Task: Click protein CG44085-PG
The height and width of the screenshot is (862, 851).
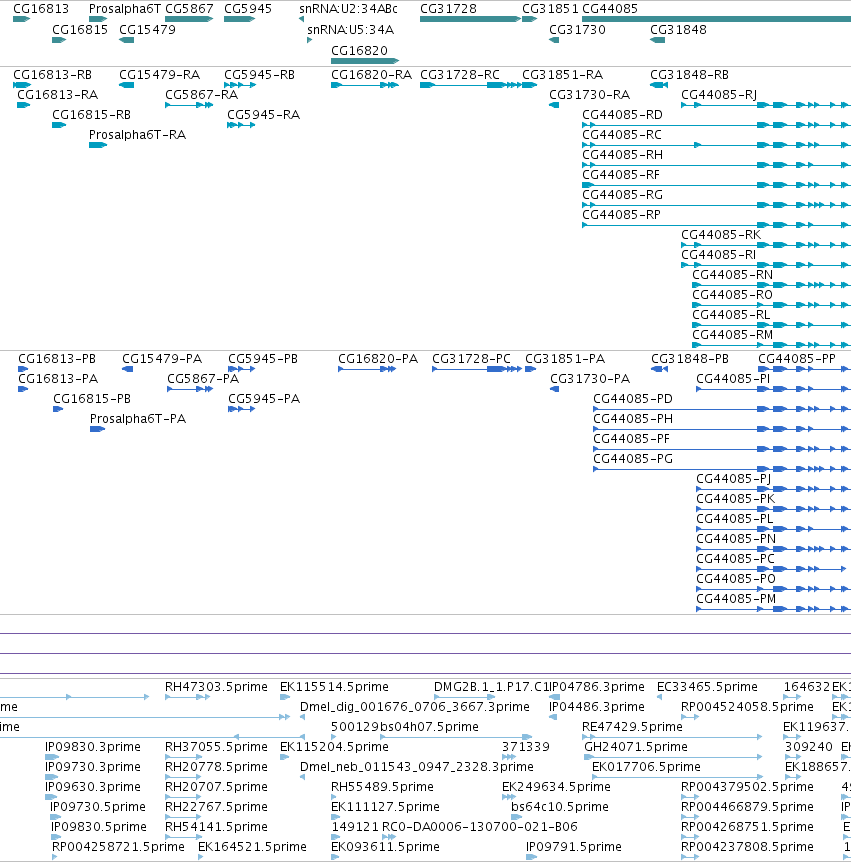Action: 633,459
